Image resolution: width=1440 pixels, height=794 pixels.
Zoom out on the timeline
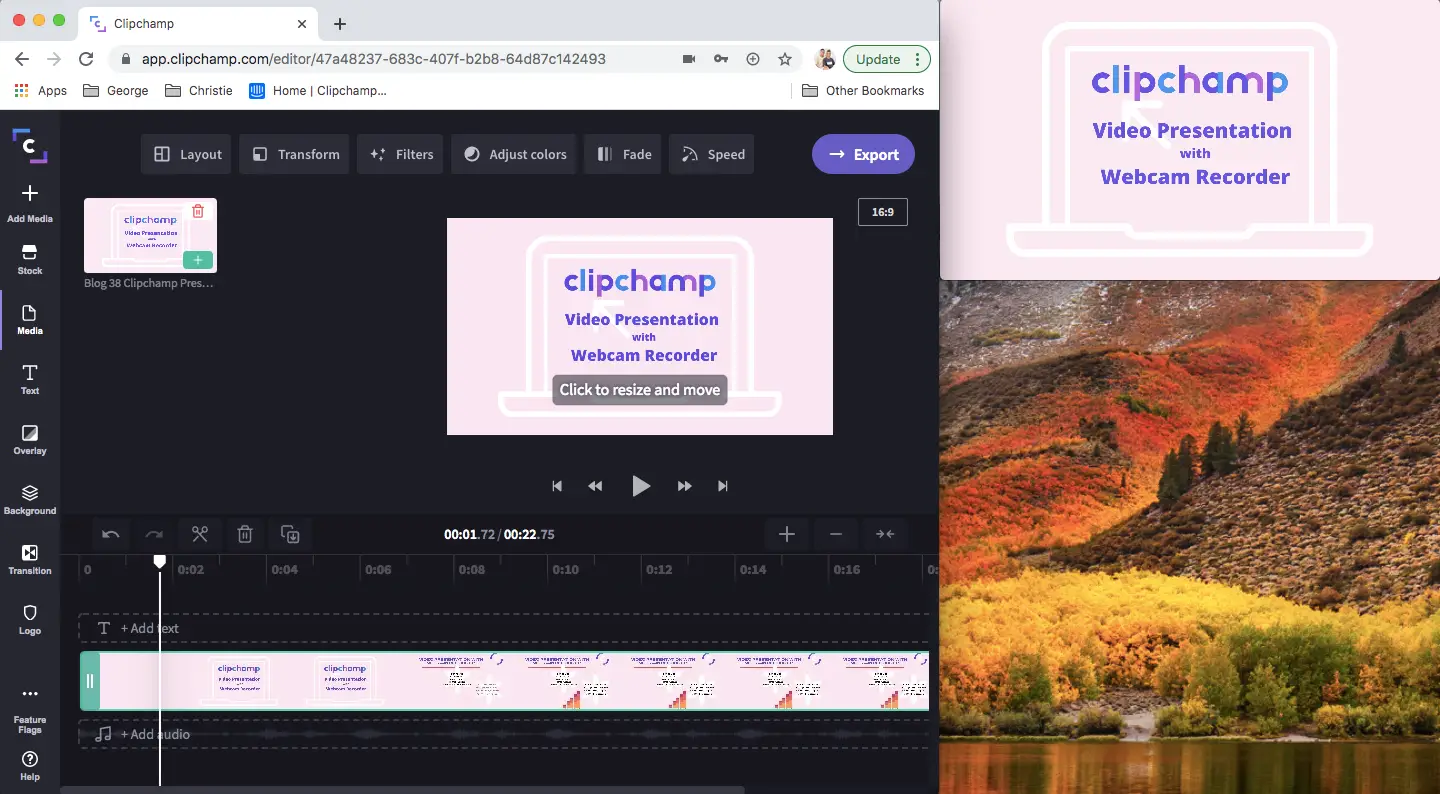click(836, 534)
